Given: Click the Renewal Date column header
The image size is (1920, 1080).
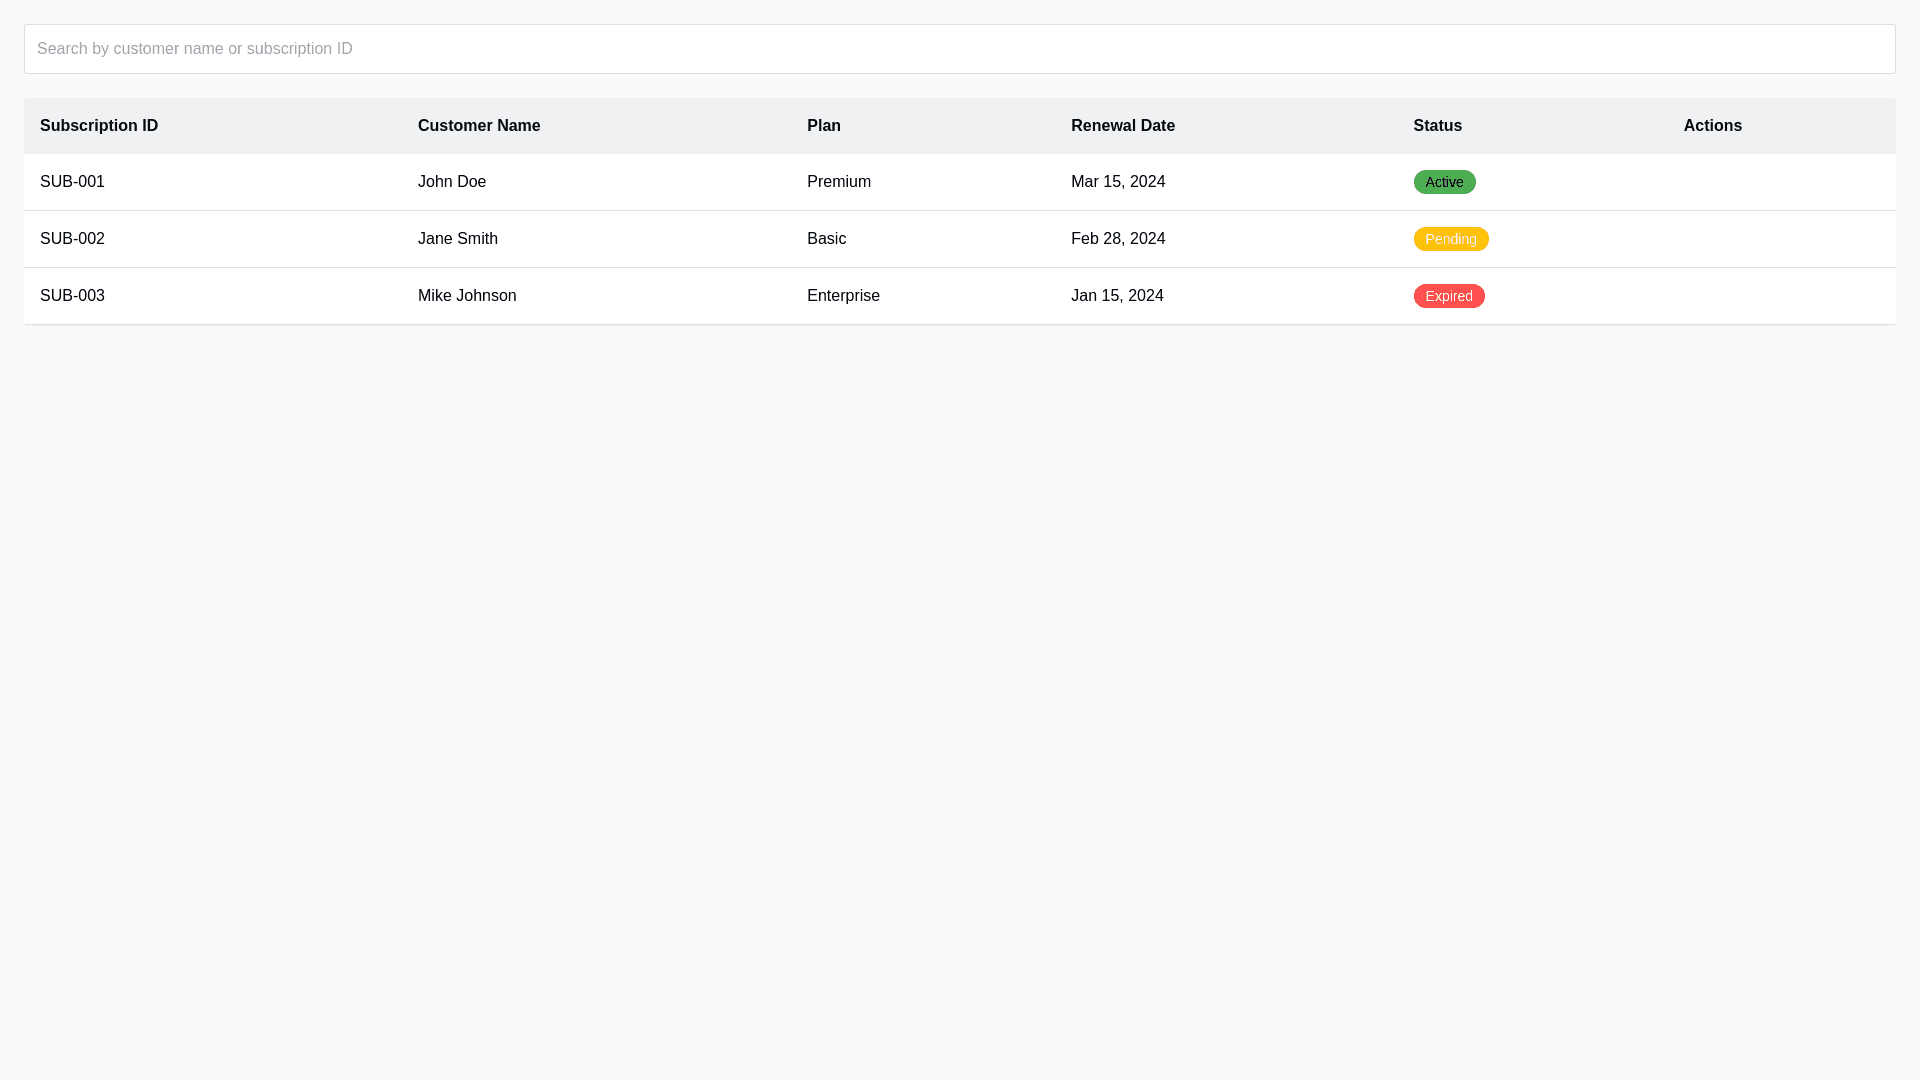Looking at the screenshot, I should coord(1122,126).
